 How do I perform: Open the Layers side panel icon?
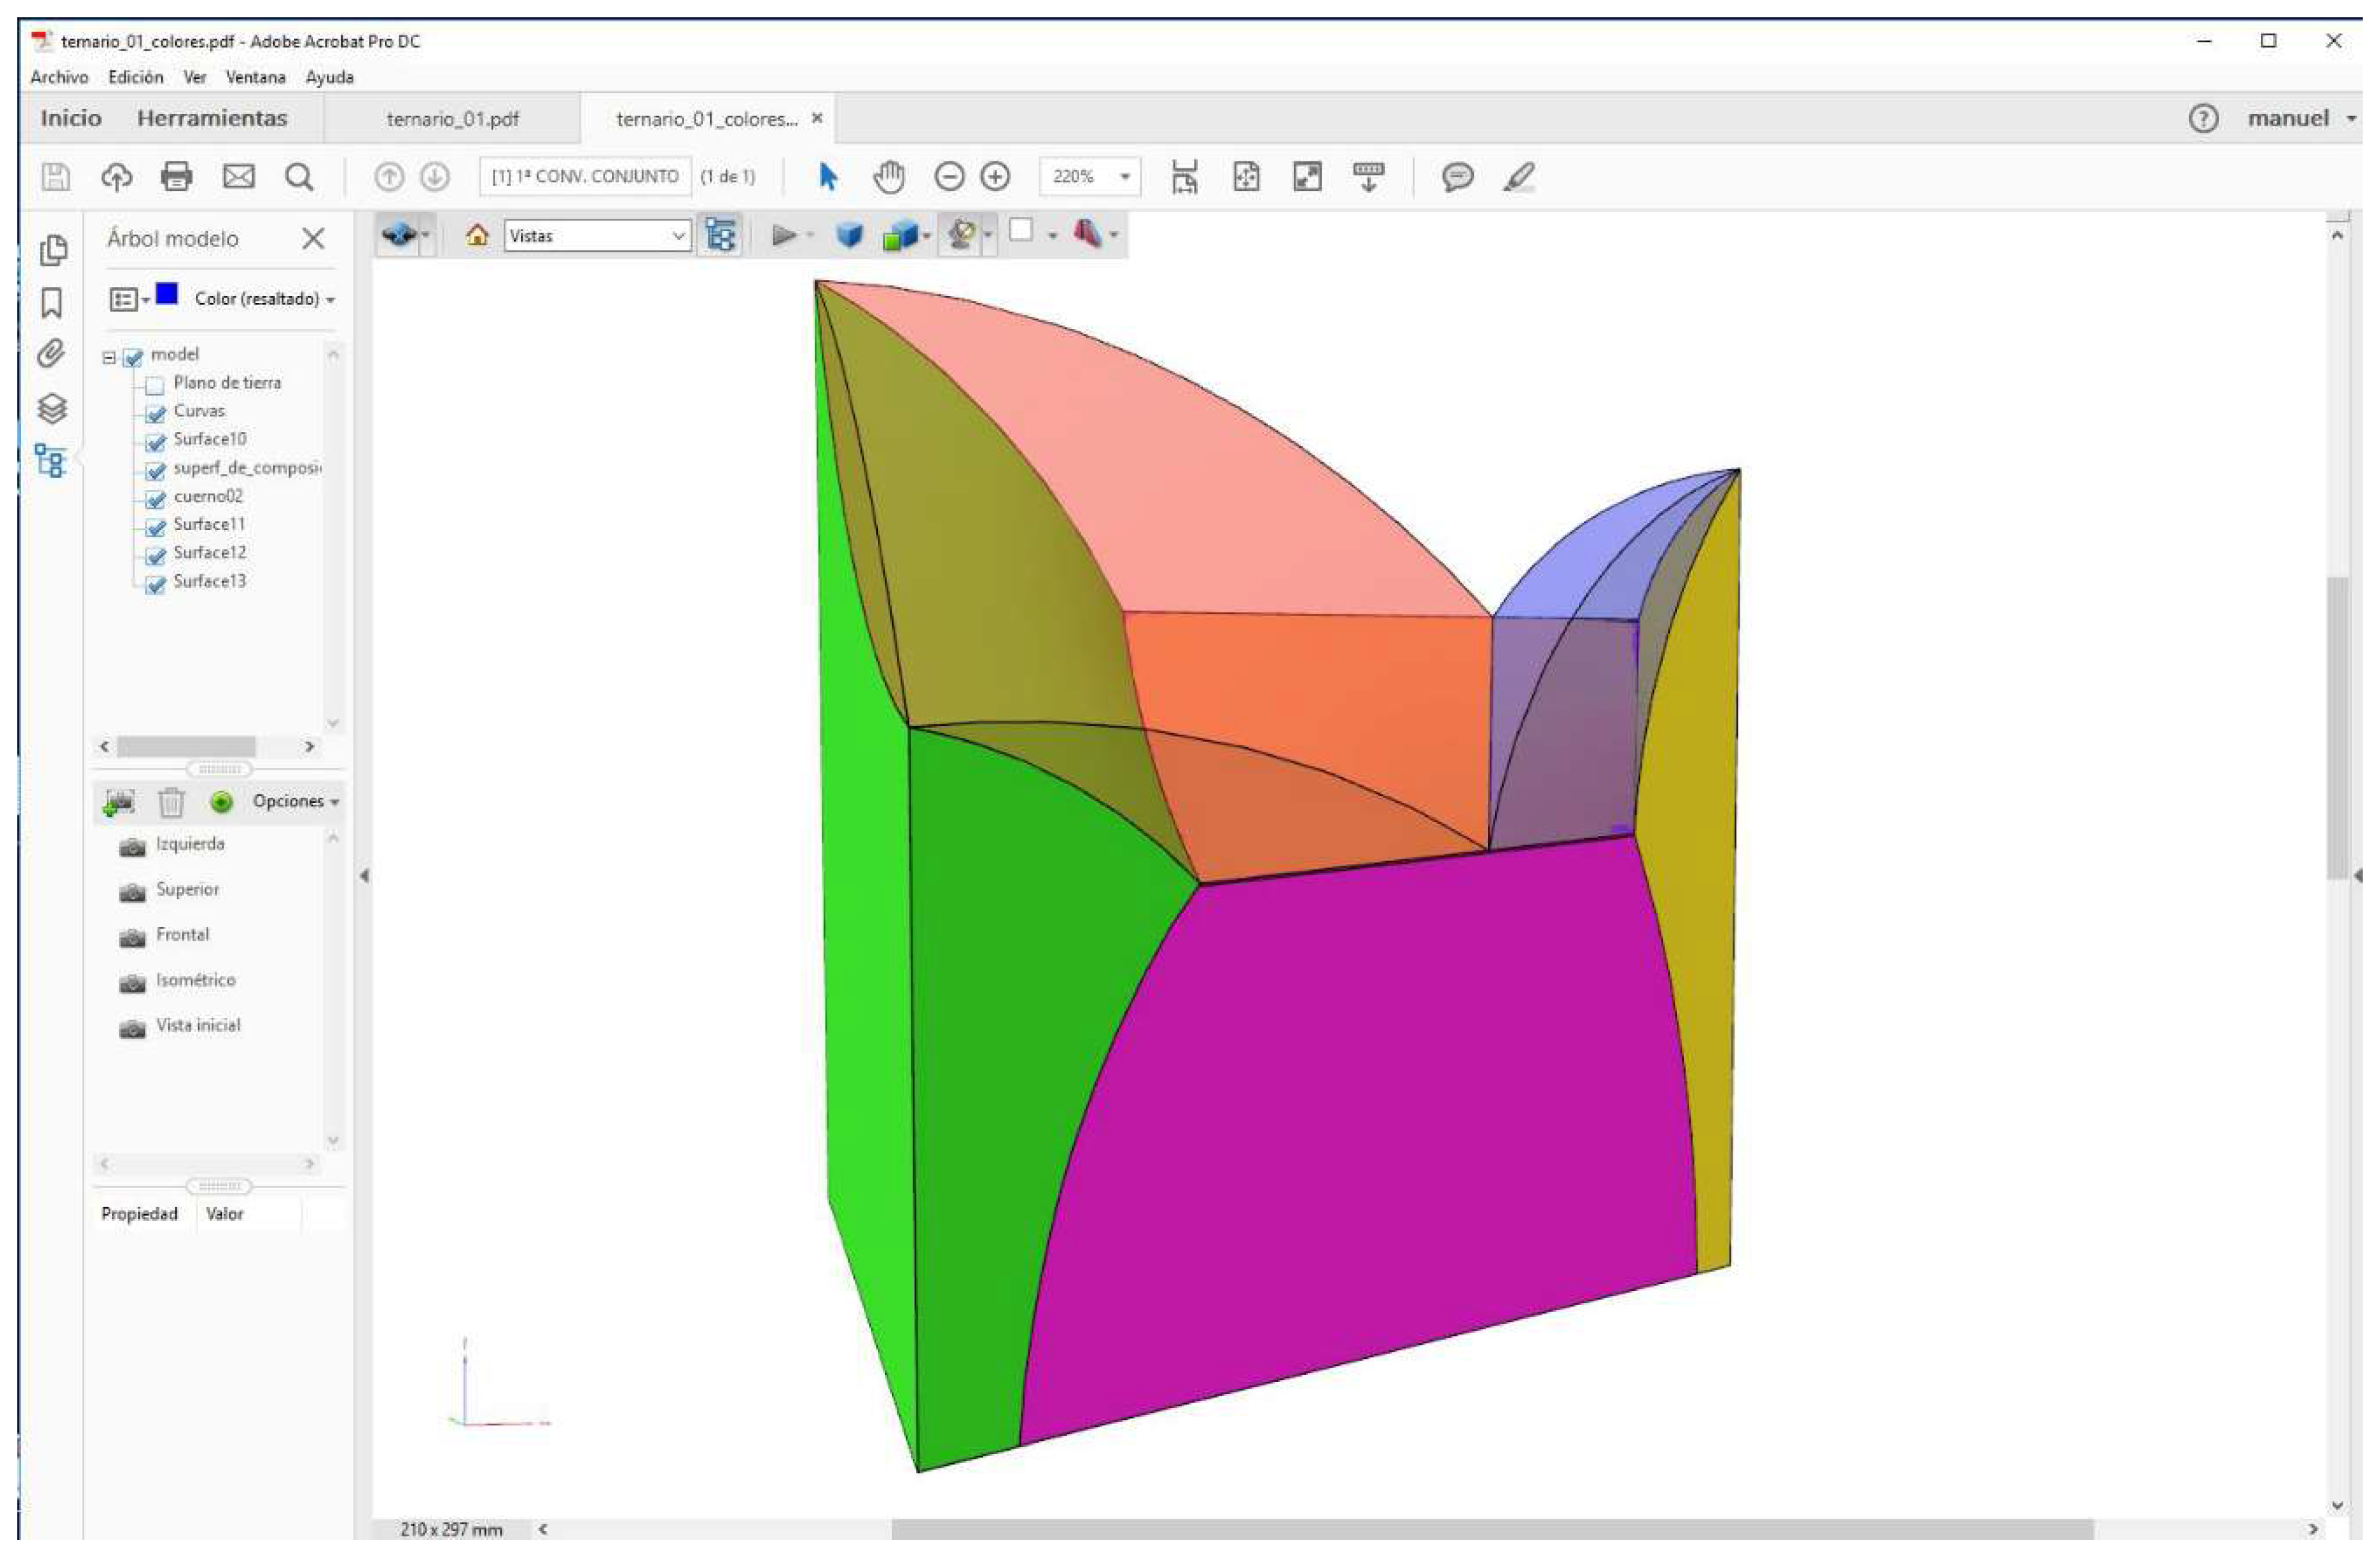(x=52, y=408)
